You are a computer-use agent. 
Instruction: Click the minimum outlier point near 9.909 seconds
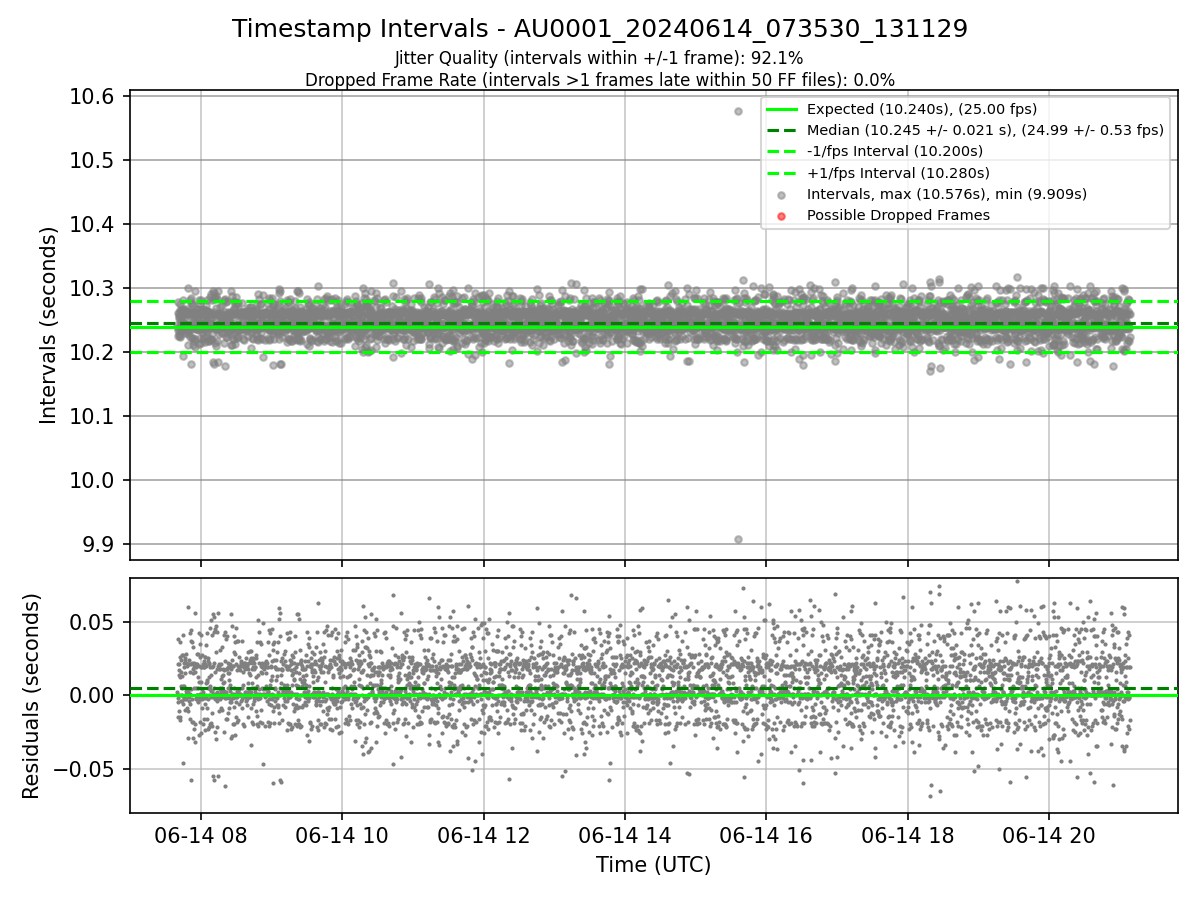(x=738, y=539)
